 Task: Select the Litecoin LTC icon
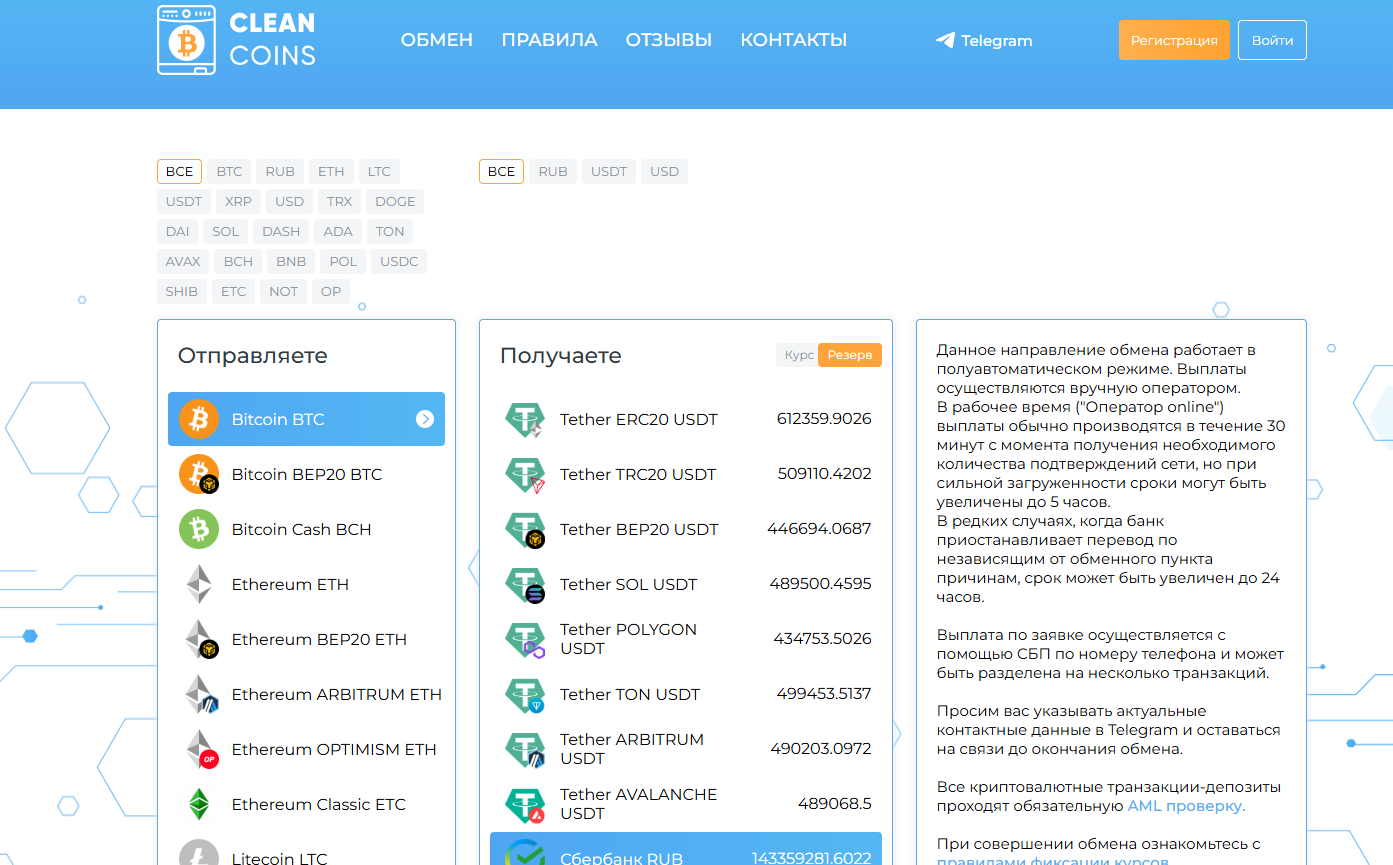point(198,855)
